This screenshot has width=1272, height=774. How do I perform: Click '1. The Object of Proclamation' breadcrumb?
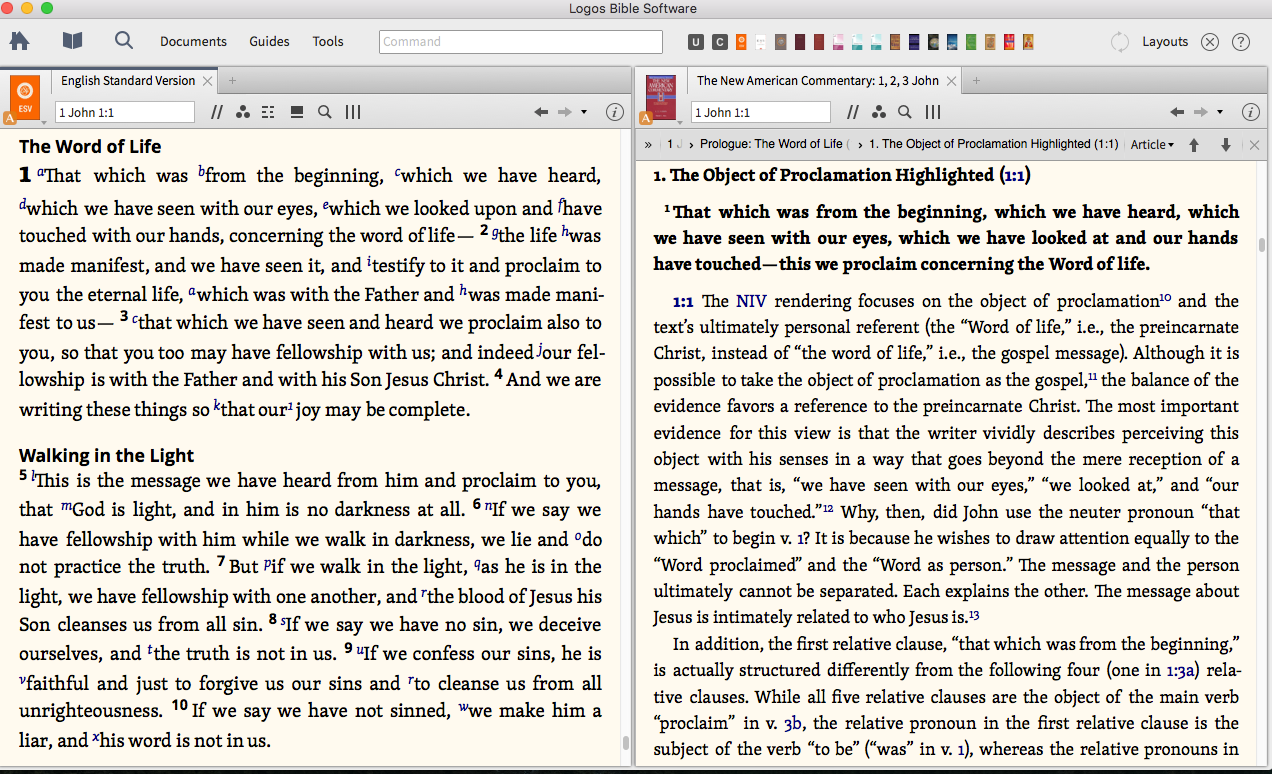[x=995, y=145]
